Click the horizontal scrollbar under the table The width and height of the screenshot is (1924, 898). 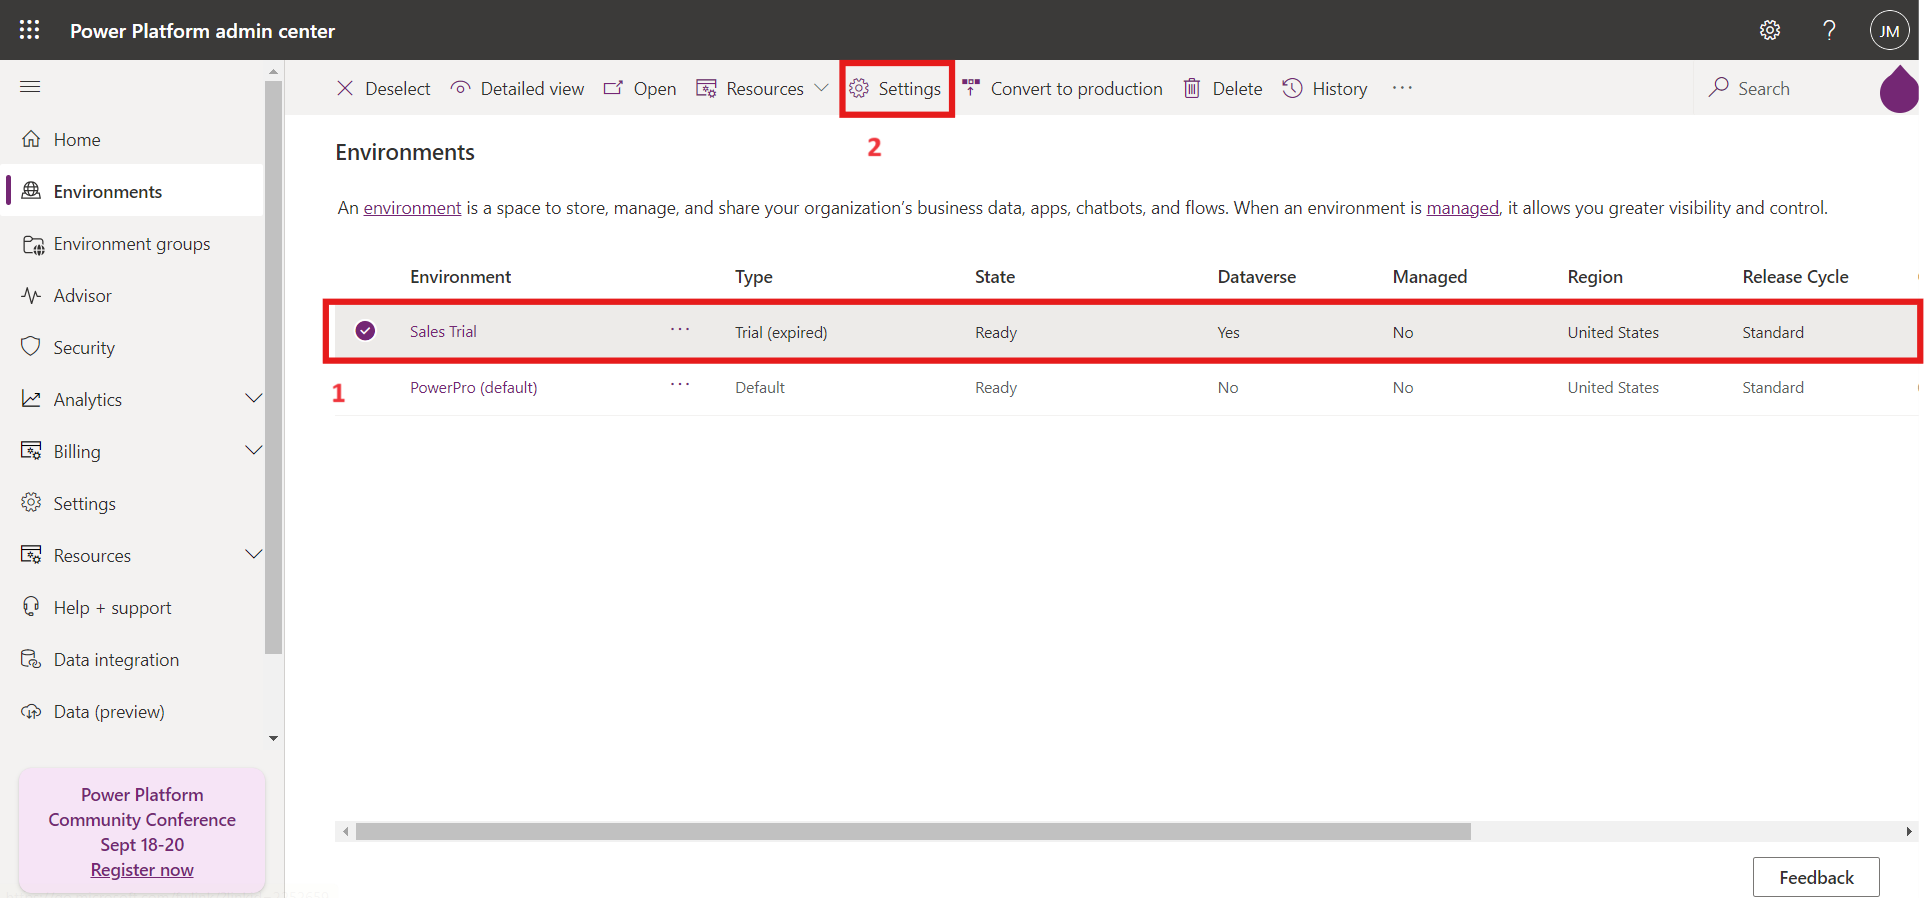coord(912,831)
